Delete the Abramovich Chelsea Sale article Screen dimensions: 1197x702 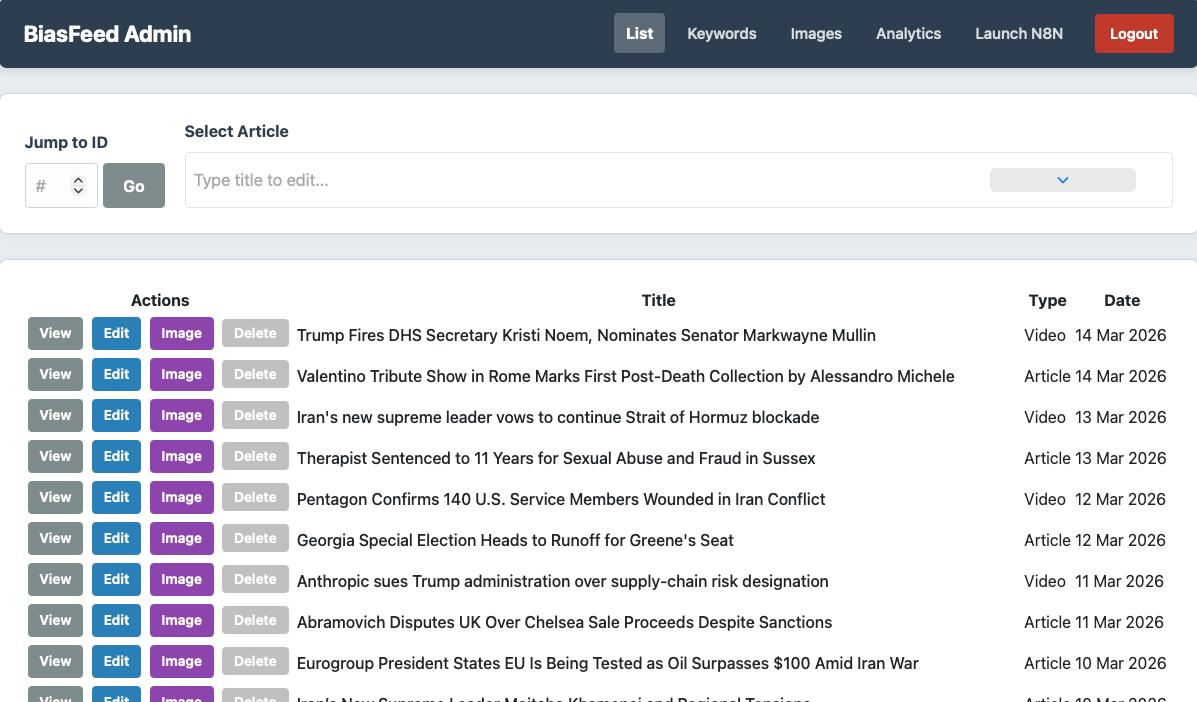(254, 620)
